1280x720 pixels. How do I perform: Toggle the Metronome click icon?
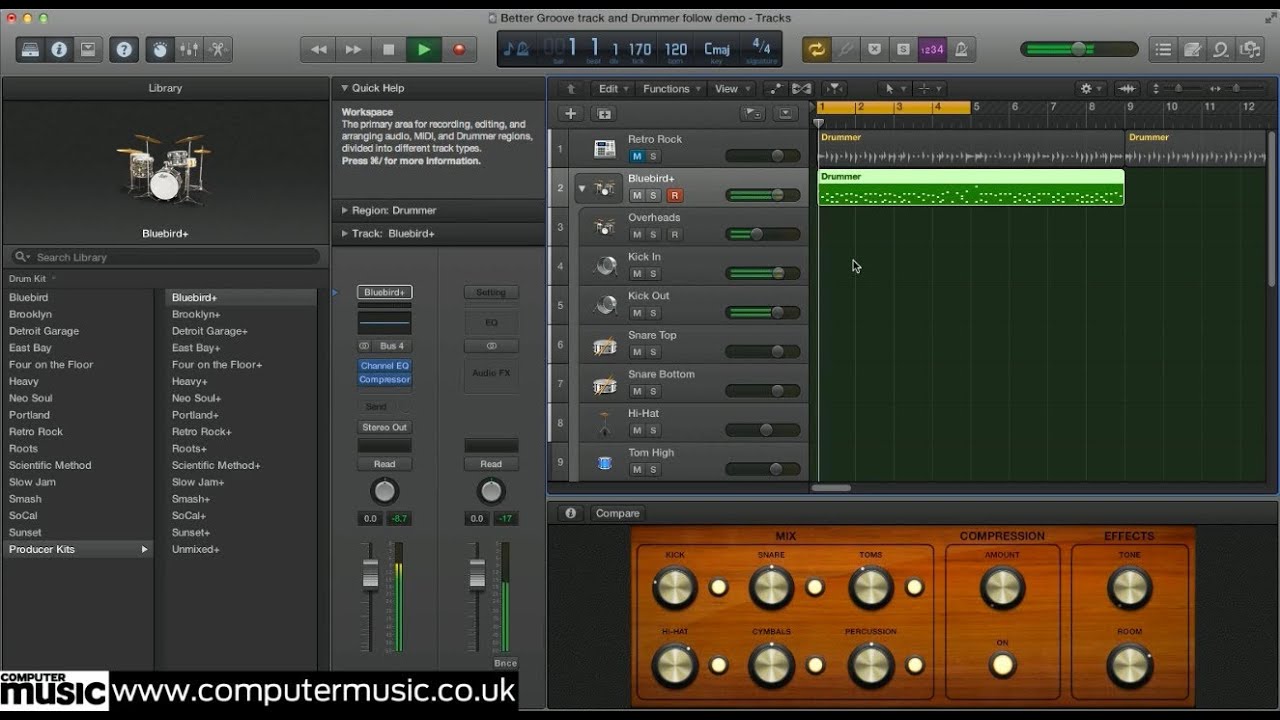tap(961, 49)
